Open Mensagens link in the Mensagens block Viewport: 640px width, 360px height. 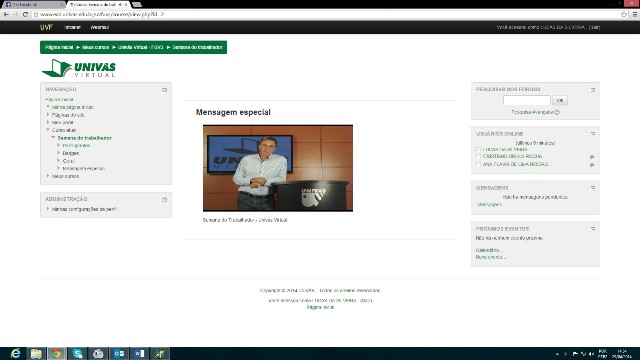pos(490,204)
